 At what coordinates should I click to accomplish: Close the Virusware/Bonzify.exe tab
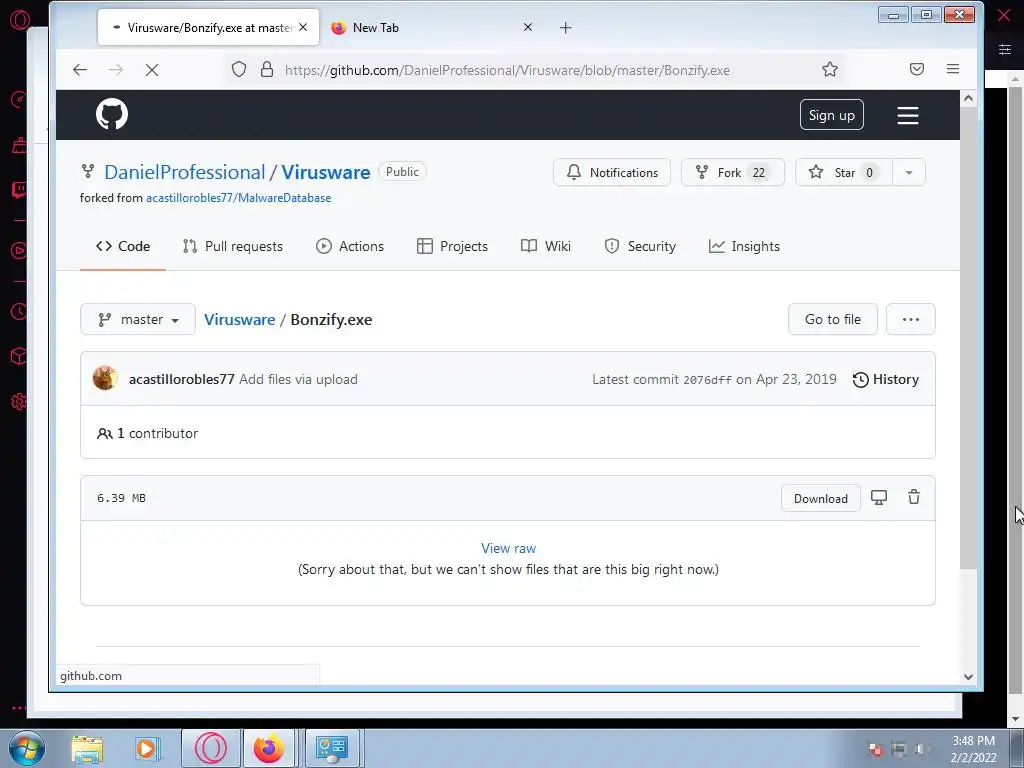pos(303,27)
